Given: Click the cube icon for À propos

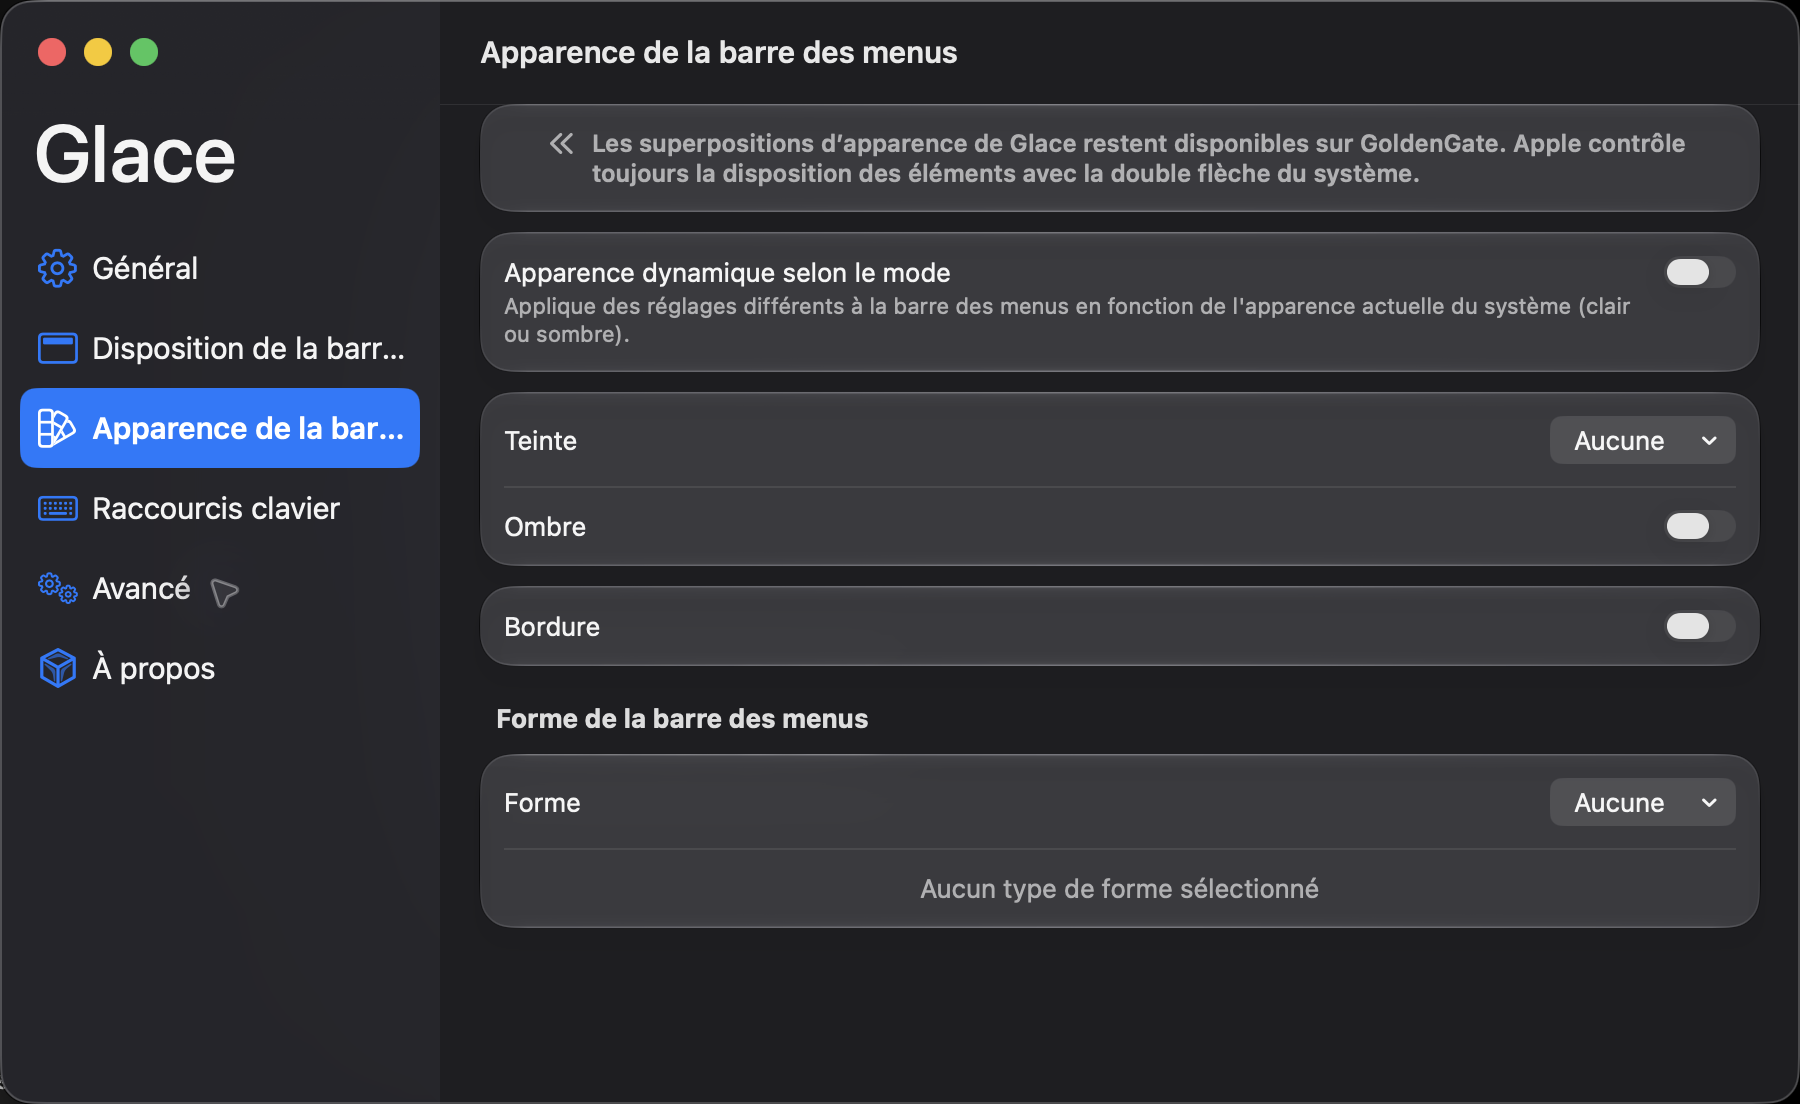Looking at the screenshot, I should pyautogui.click(x=57, y=668).
